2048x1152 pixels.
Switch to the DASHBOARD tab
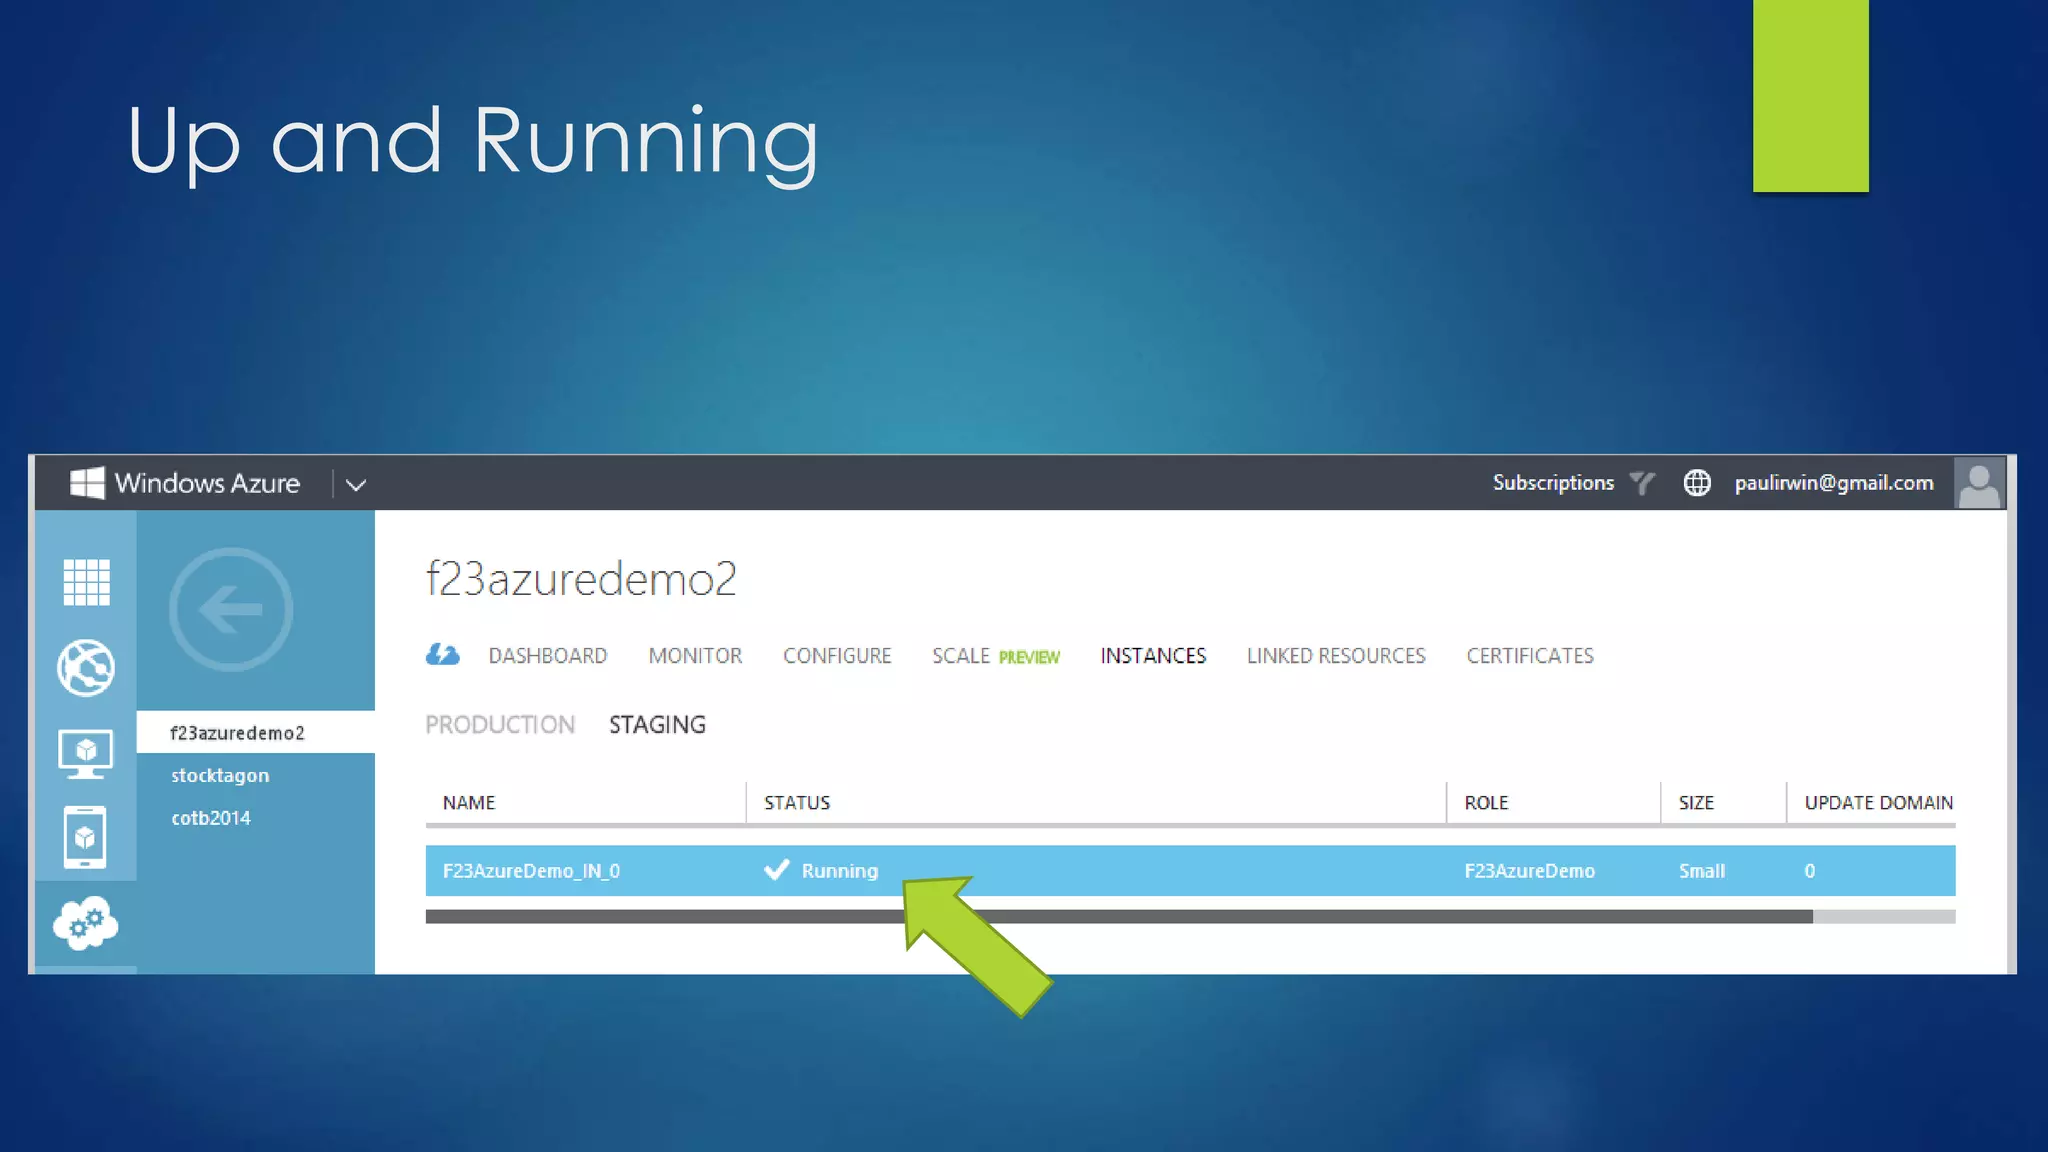point(547,656)
